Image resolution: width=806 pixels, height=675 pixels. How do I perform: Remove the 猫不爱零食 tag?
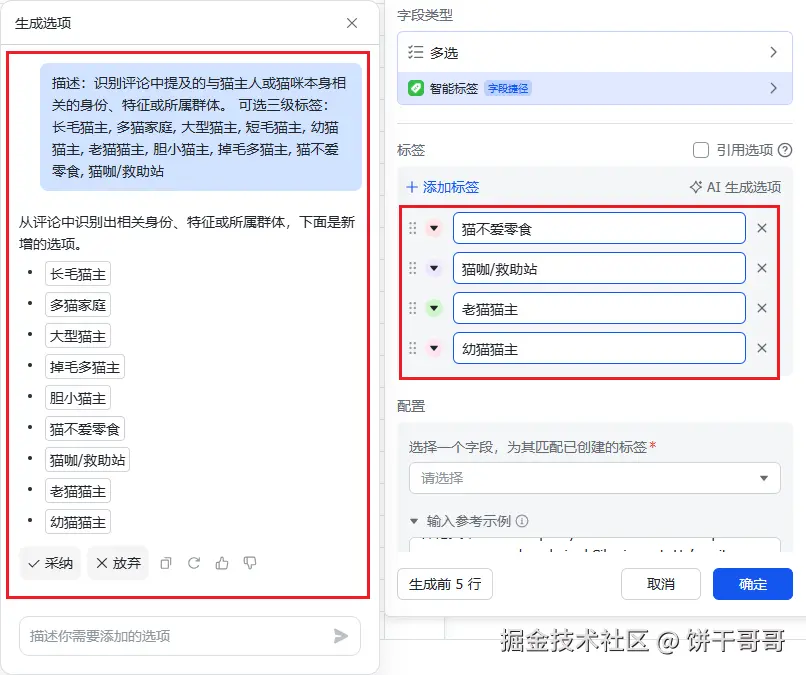762,228
